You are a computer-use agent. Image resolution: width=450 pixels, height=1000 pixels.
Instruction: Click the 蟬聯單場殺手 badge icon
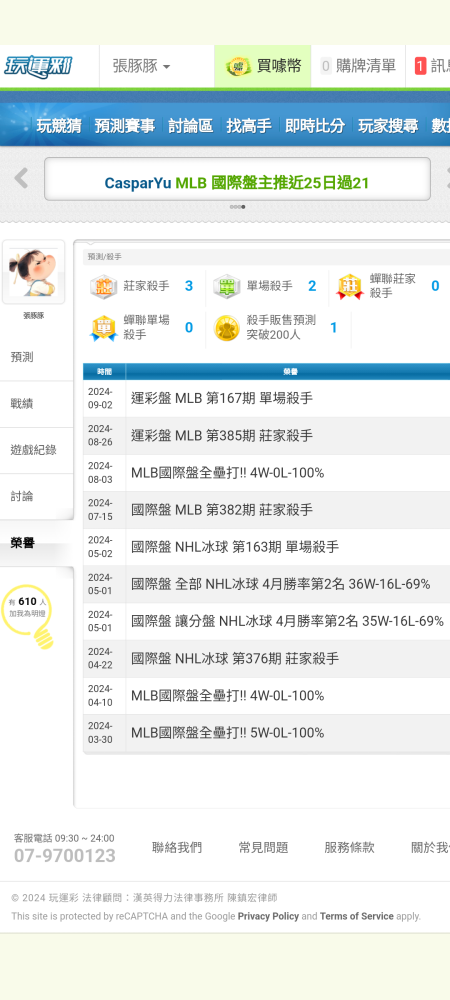click(x=103, y=328)
